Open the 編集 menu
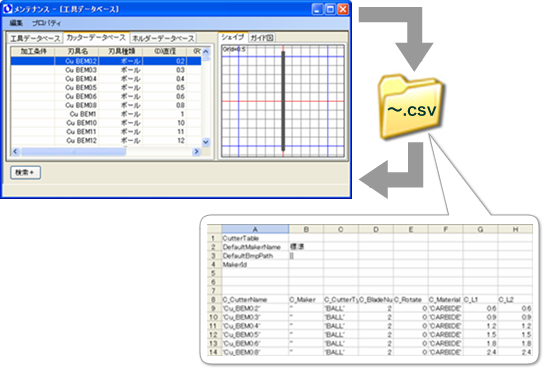This screenshot has width=543, height=368. pos(16,23)
